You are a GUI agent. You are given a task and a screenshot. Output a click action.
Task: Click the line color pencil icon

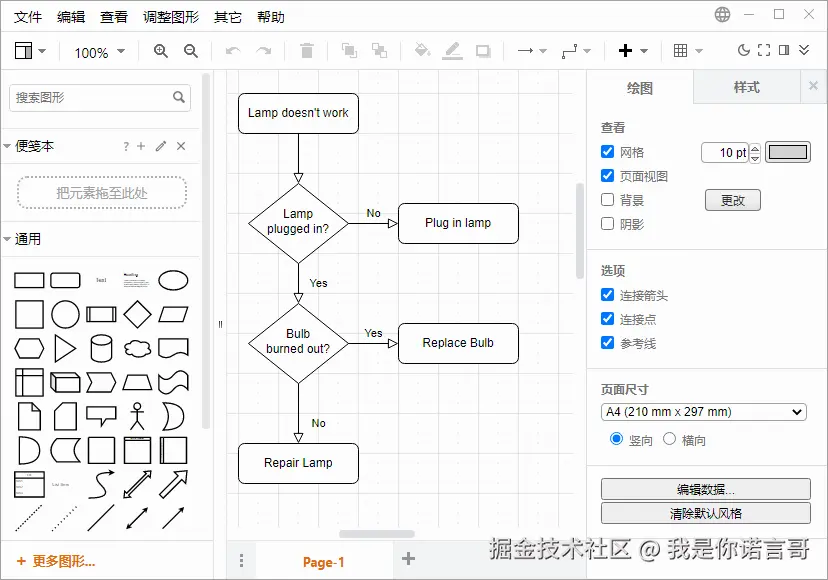click(x=452, y=51)
